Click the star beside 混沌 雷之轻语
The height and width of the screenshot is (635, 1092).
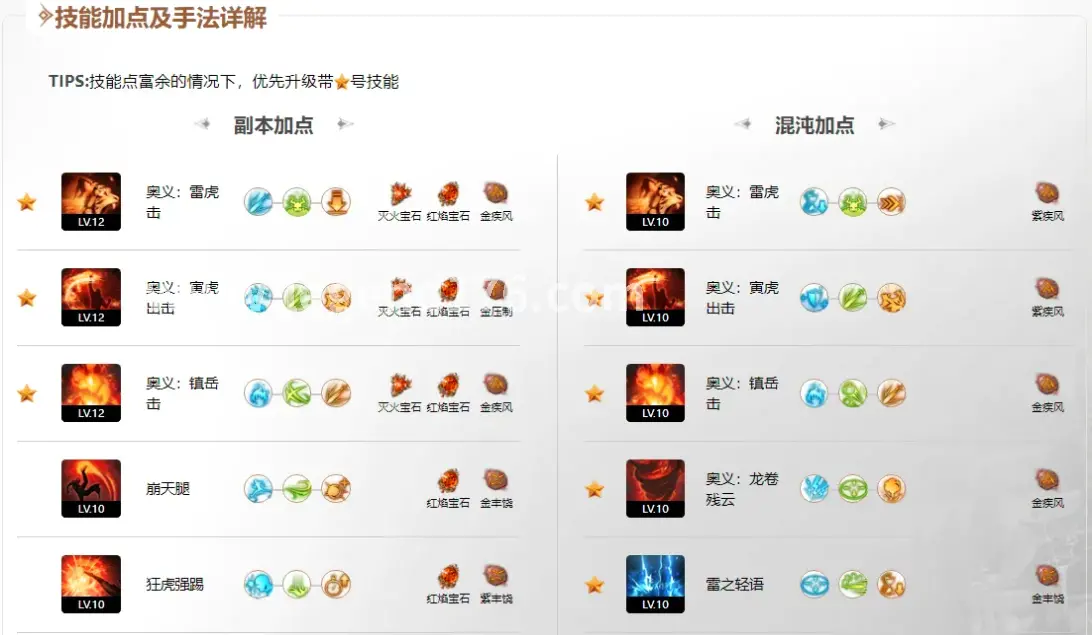pos(594,584)
